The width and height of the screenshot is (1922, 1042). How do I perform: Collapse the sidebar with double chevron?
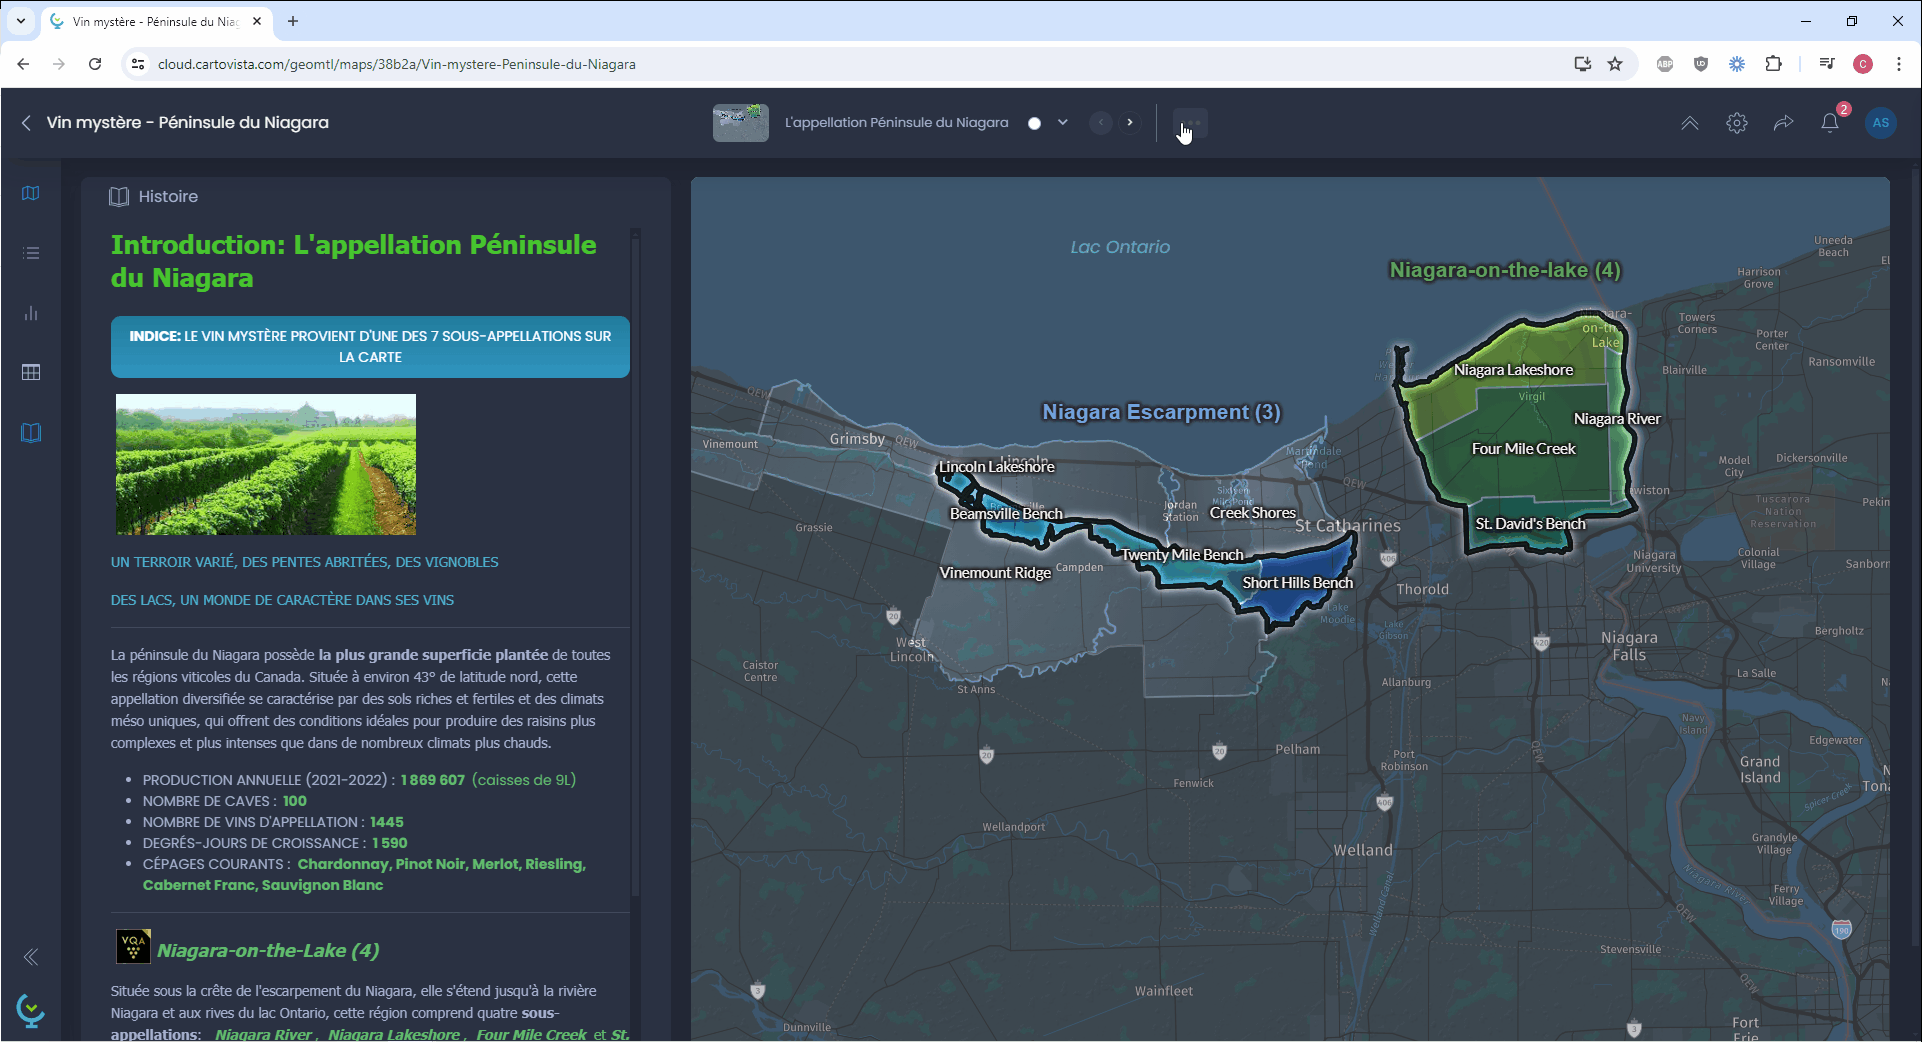coord(31,957)
